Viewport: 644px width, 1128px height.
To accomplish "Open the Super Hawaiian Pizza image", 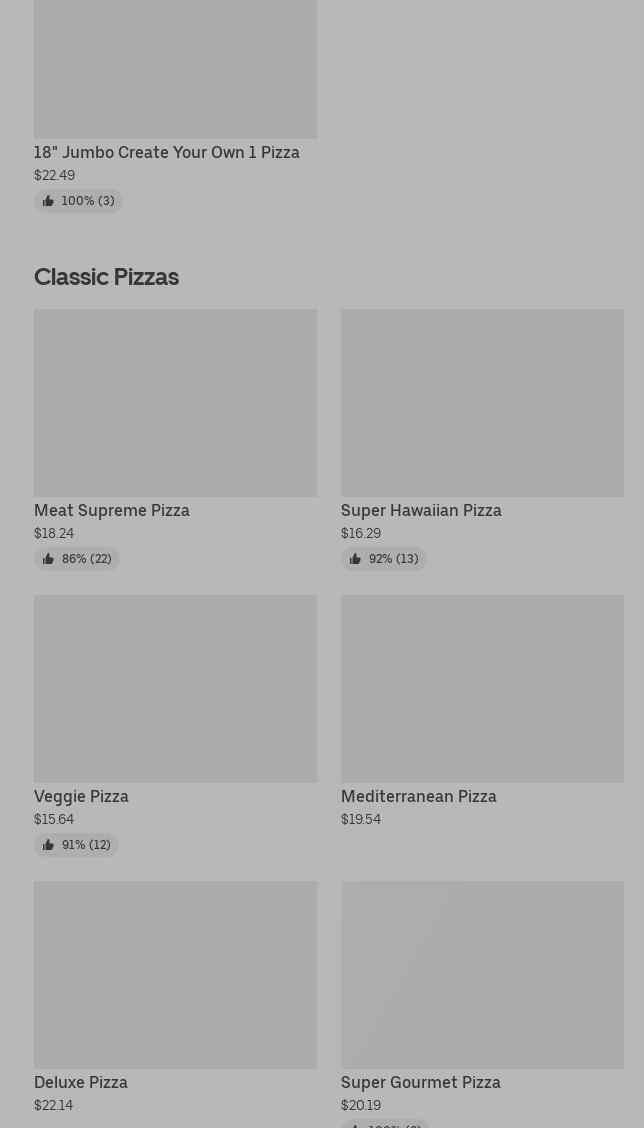I will pyautogui.click(x=482, y=403).
